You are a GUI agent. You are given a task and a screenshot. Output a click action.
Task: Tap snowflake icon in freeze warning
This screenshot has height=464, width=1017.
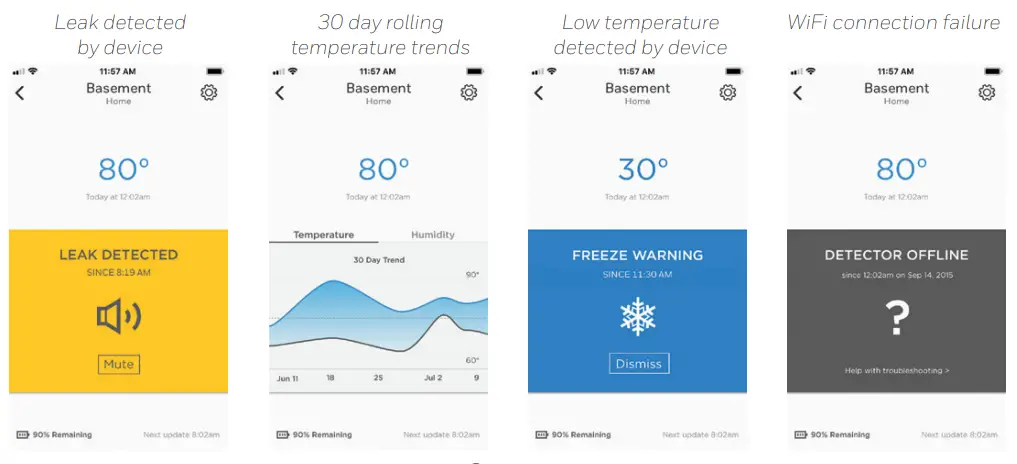coord(637,317)
